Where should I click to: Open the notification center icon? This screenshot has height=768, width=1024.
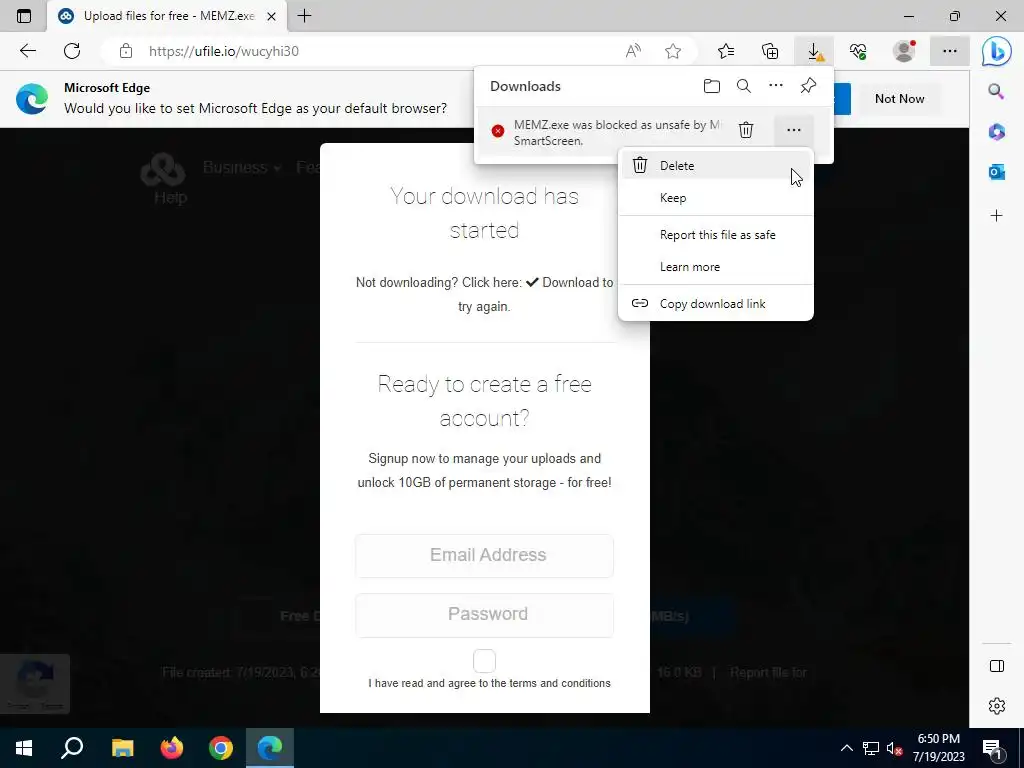[x=992, y=748]
